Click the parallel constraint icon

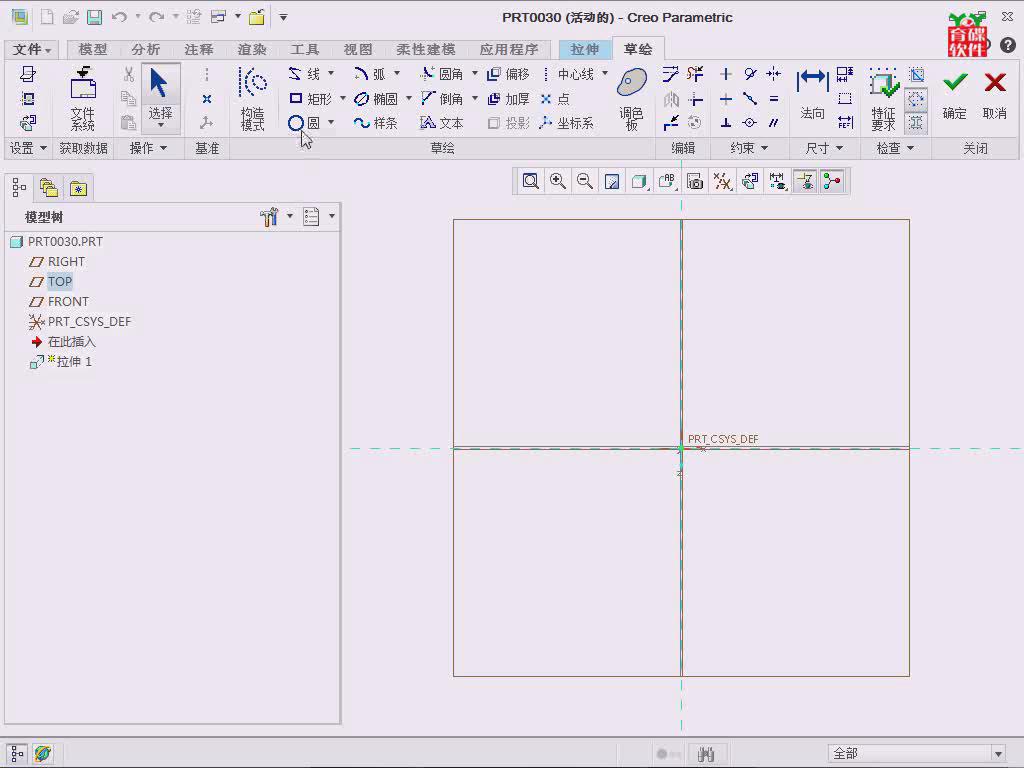click(773, 123)
